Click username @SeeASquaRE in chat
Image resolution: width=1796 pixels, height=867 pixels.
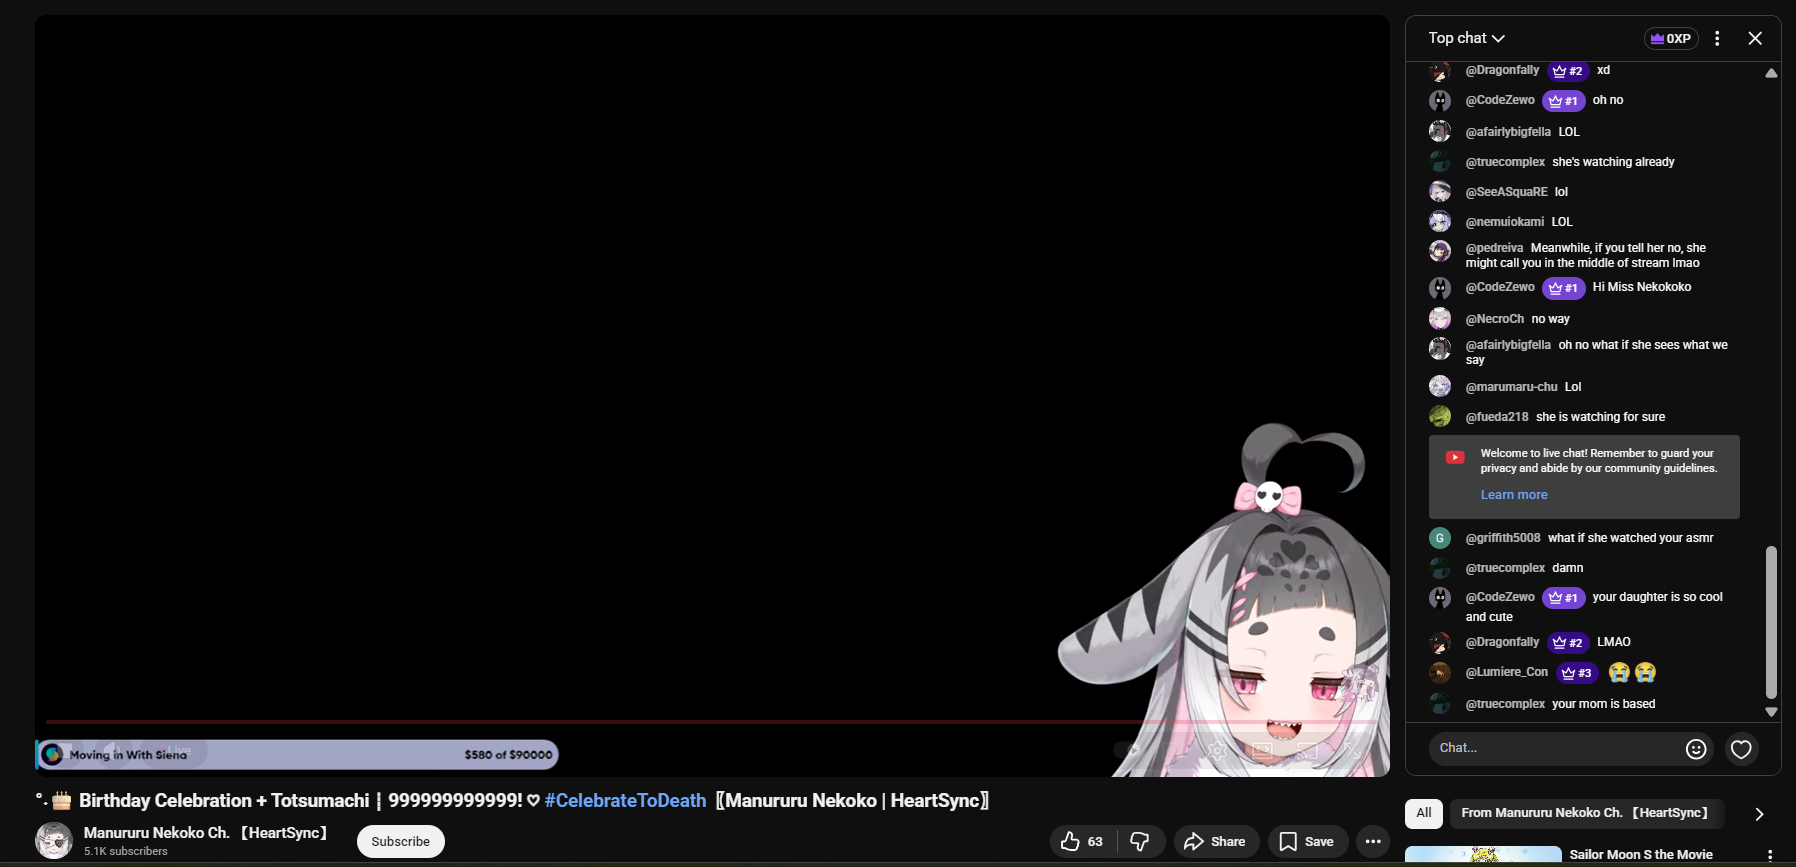click(x=1507, y=192)
